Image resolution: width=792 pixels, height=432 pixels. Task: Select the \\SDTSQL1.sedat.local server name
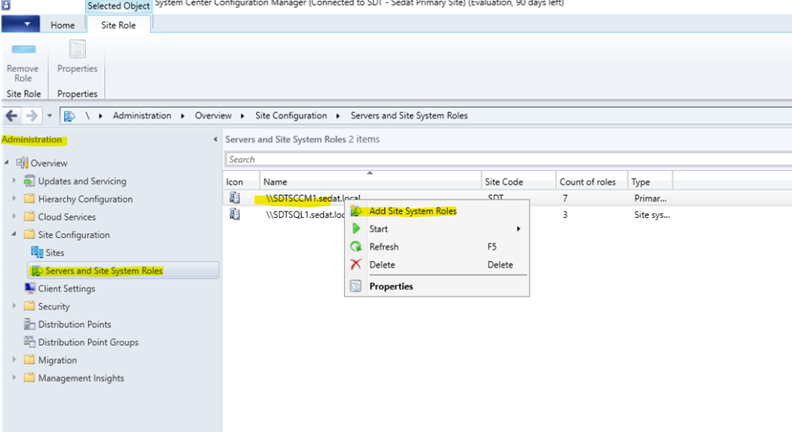[306, 215]
